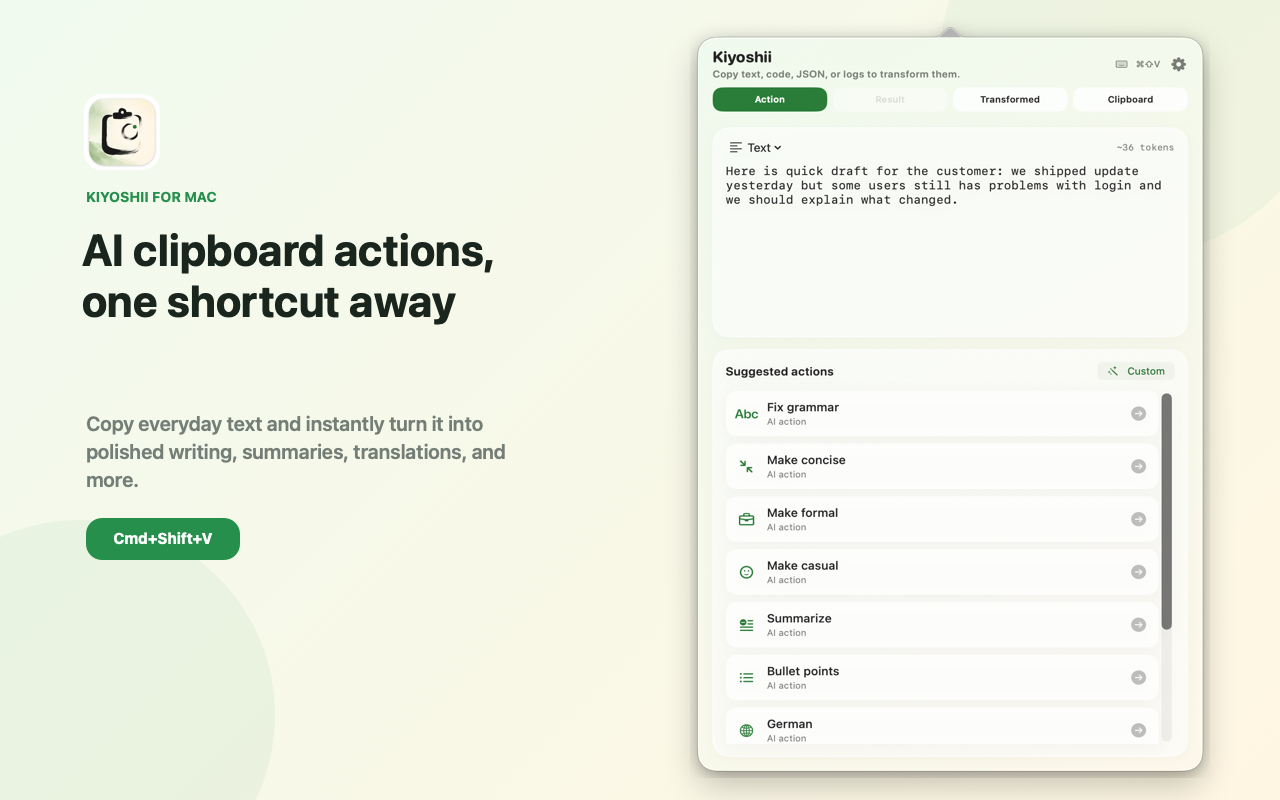Image resolution: width=1280 pixels, height=800 pixels.
Task: Click the globe icon beside German
Action: click(746, 730)
